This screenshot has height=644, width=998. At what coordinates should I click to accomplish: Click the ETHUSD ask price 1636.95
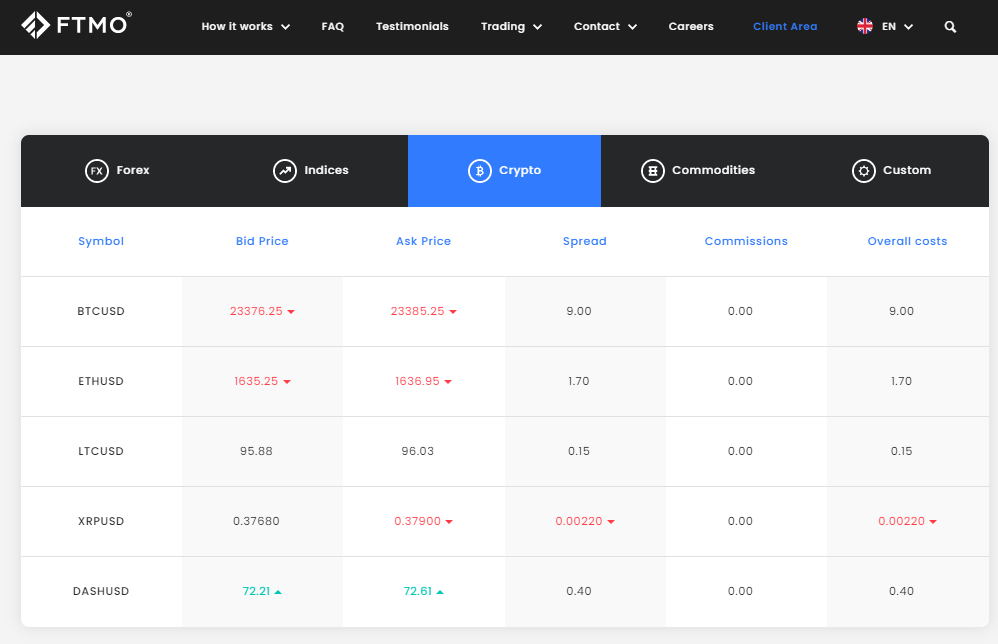(x=418, y=381)
